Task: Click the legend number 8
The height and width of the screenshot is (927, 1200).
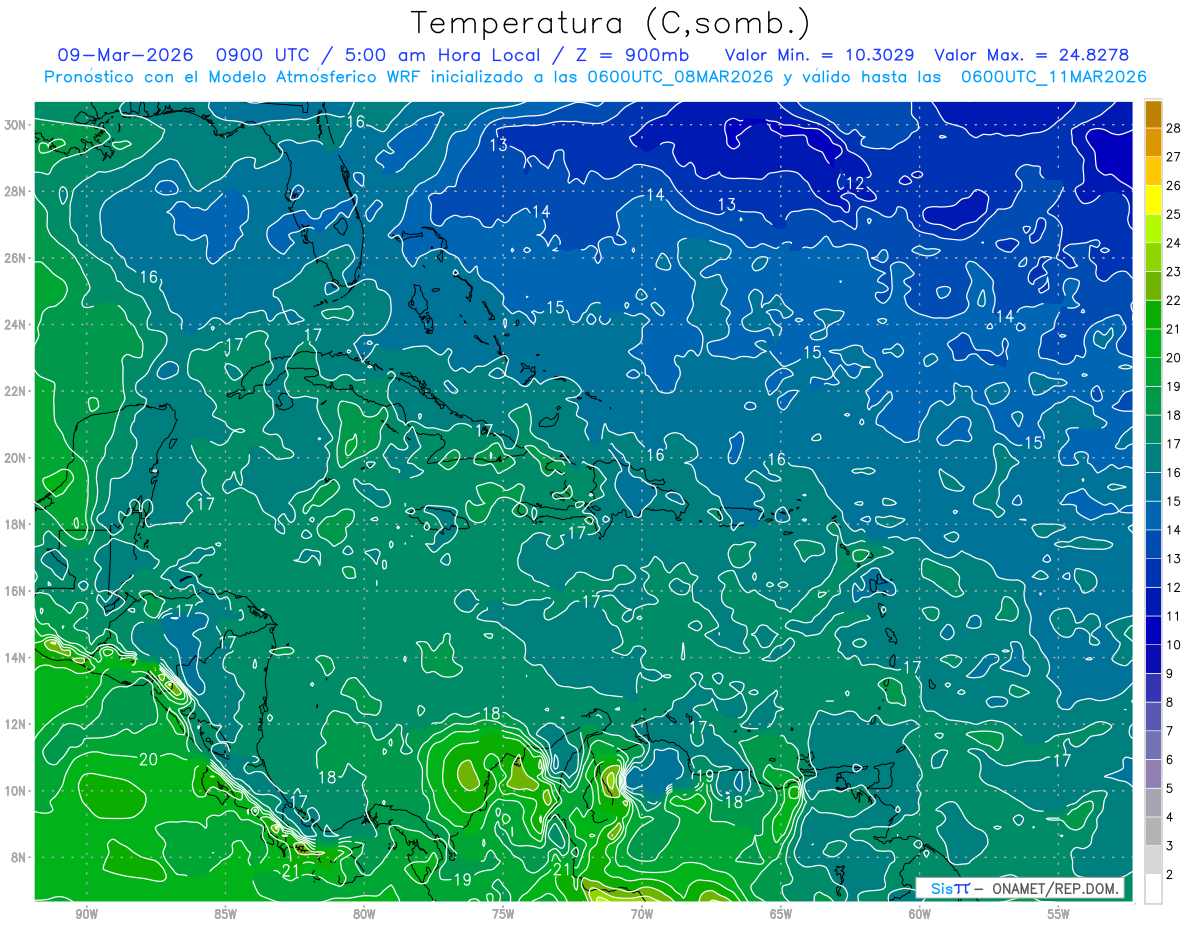Action: click(x=1170, y=703)
